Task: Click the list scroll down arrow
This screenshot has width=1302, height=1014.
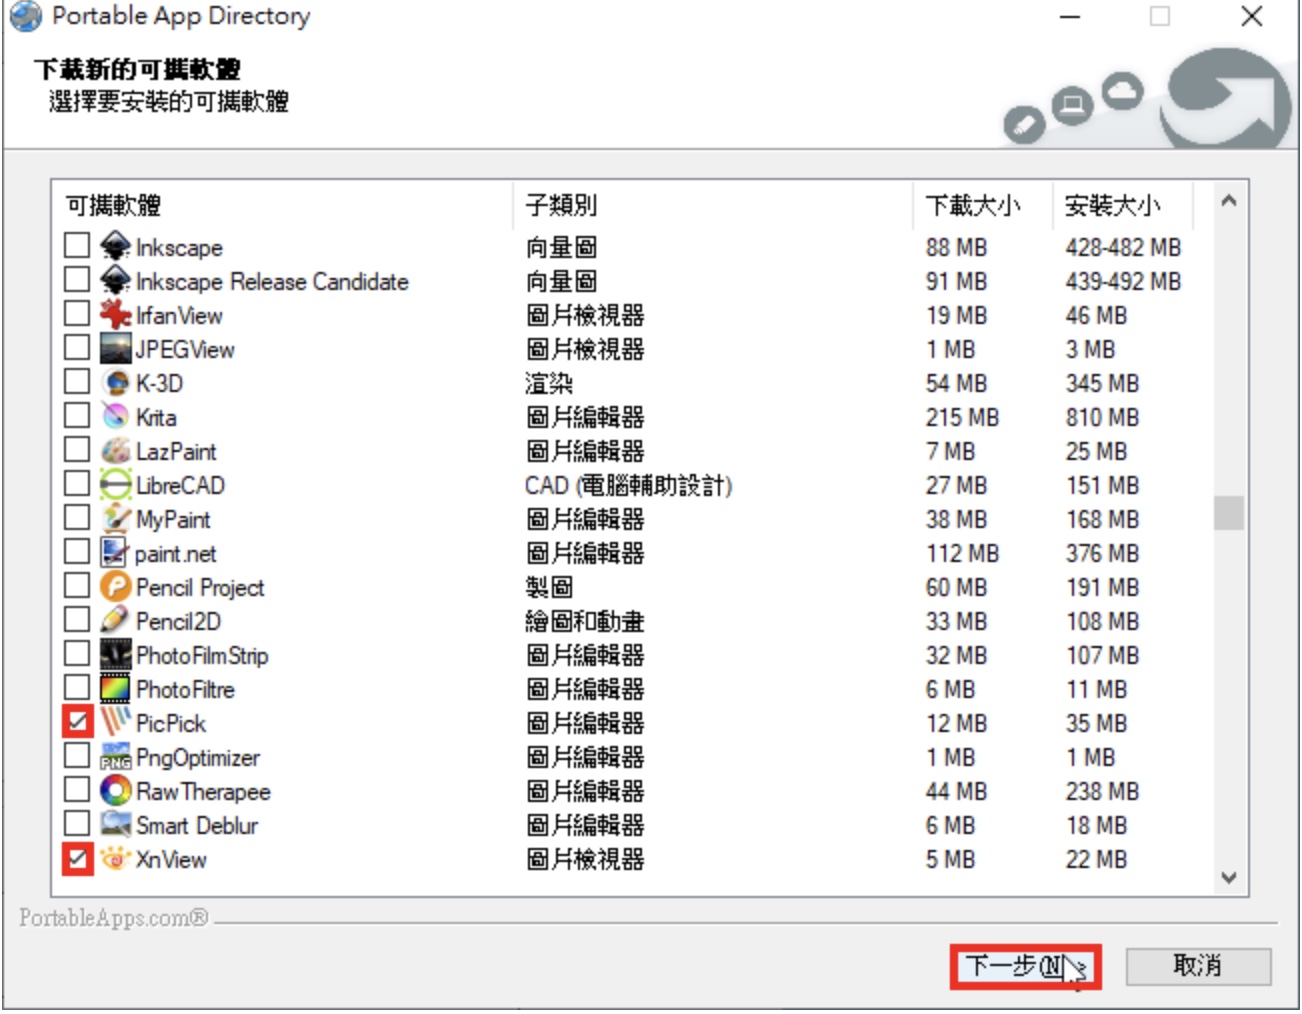Action: coord(1229,878)
